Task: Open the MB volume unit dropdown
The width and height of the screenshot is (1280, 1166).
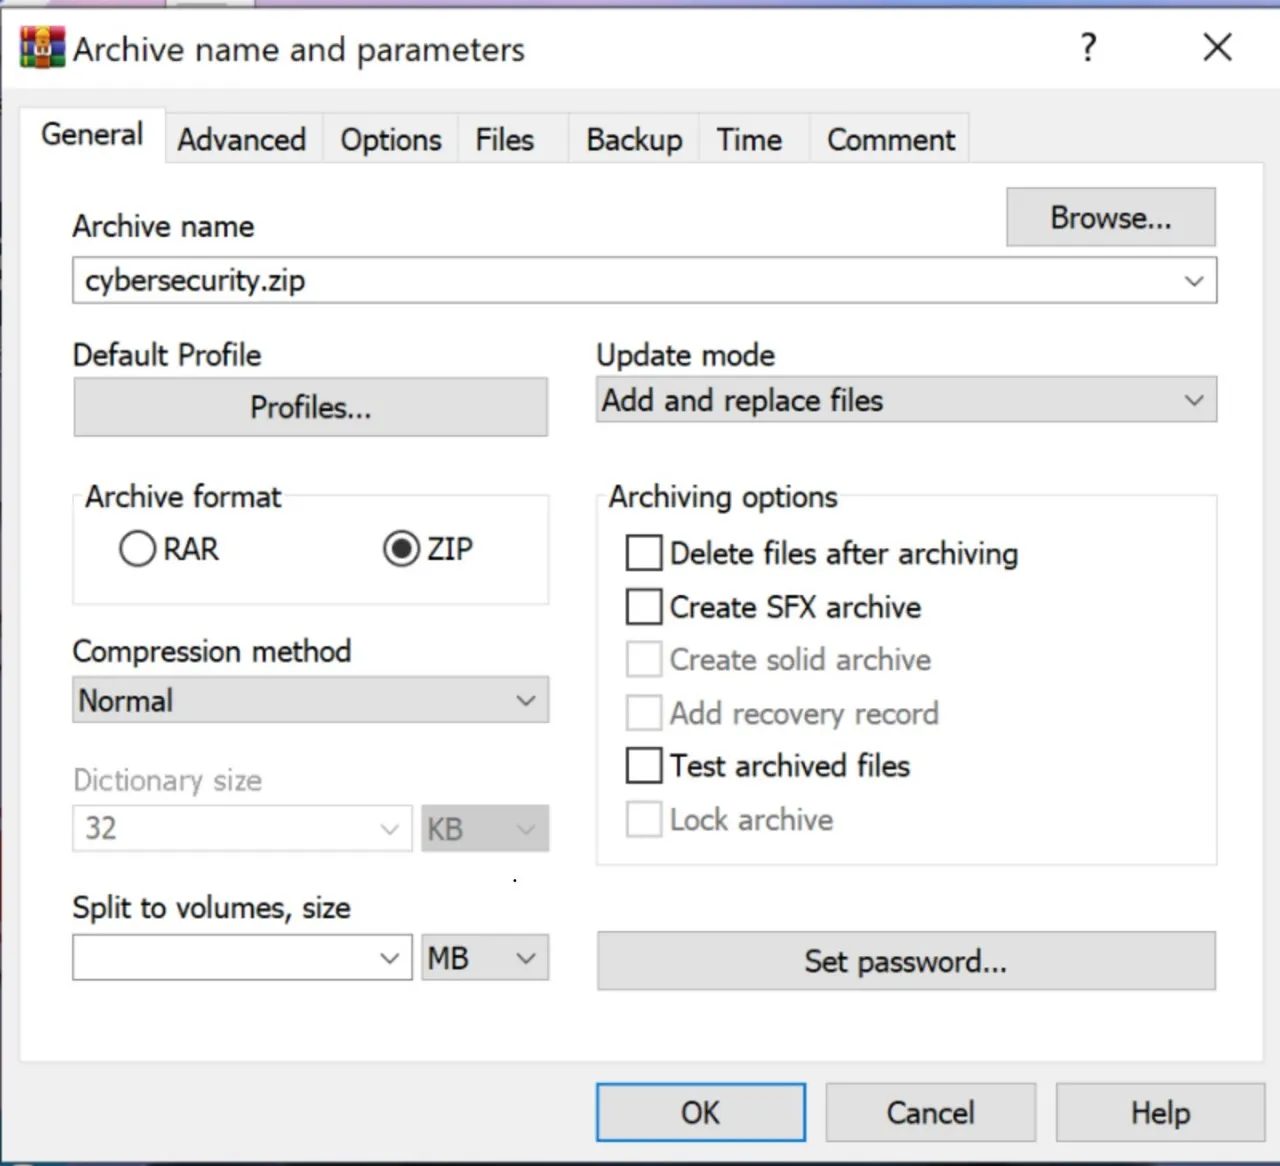Action: (x=485, y=958)
